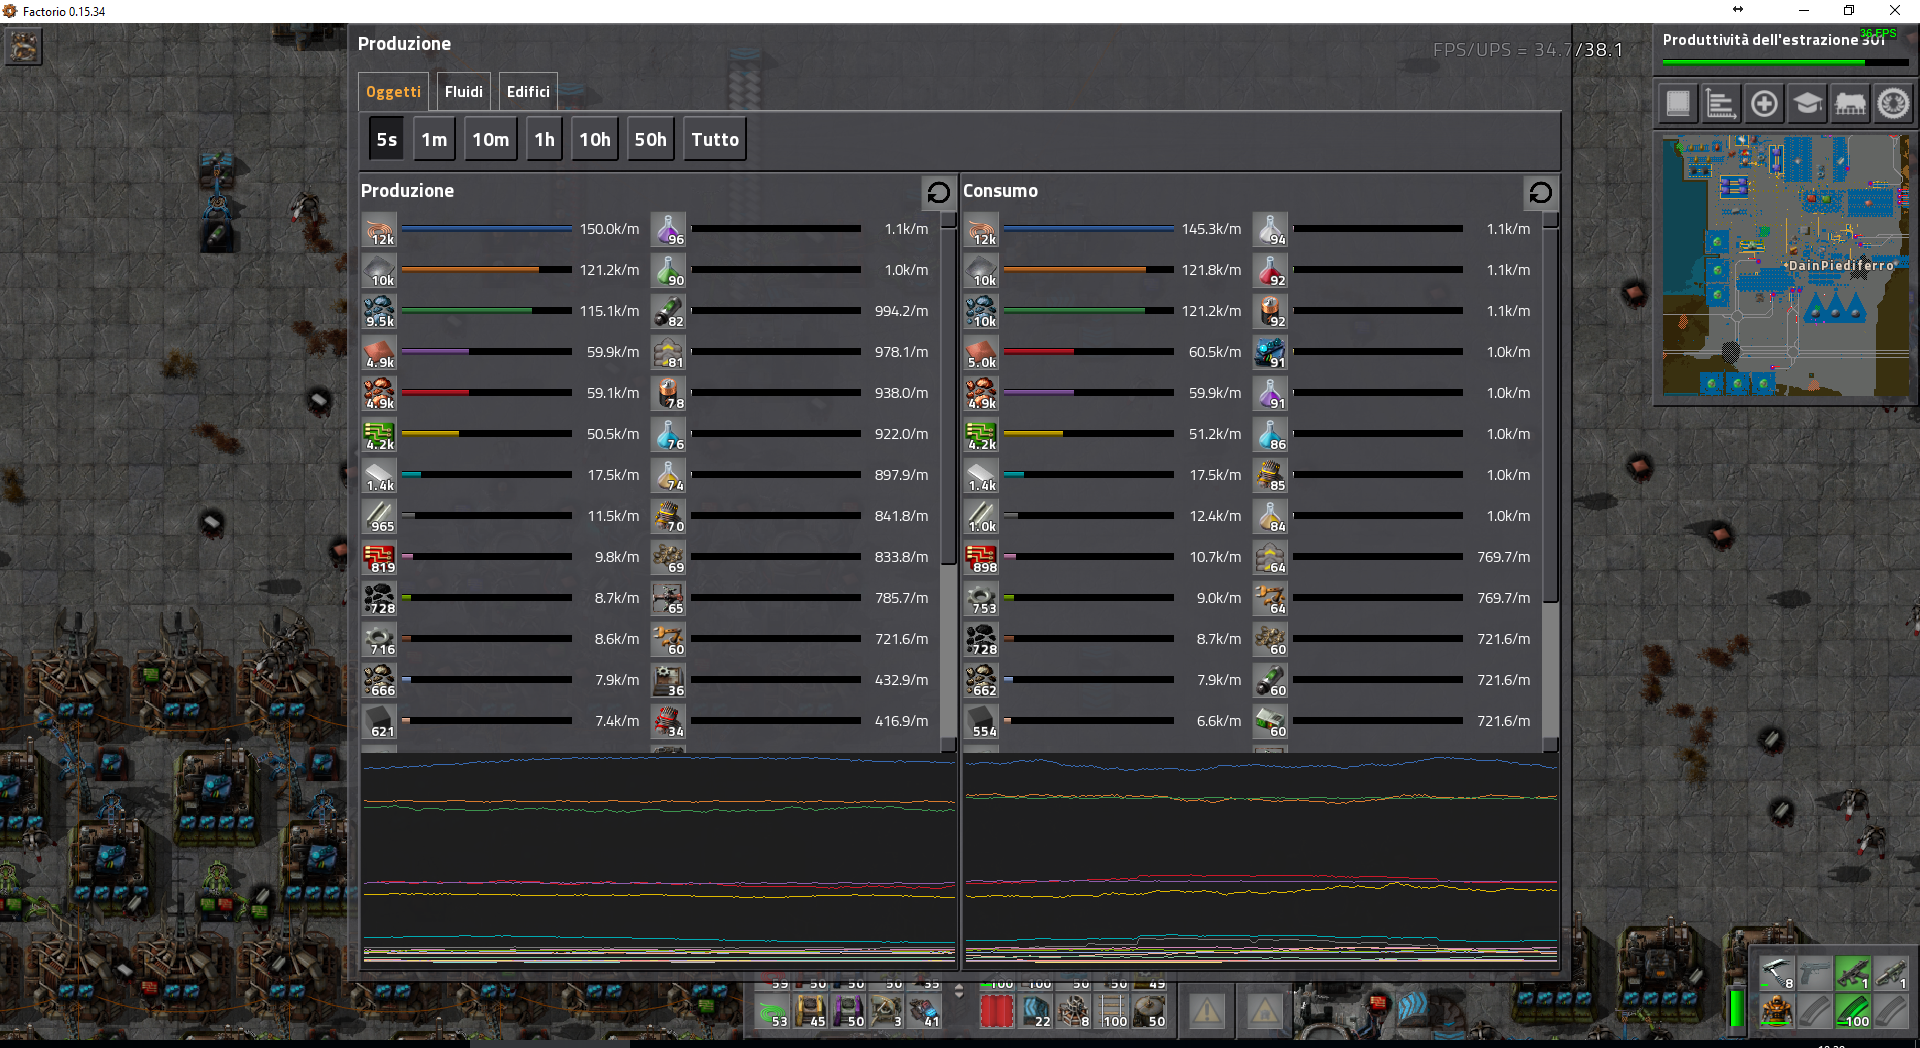The width and height of the screenshot is (1920, 1048).
Task: Click the train overview locomotive icon
Action: 1850,104
